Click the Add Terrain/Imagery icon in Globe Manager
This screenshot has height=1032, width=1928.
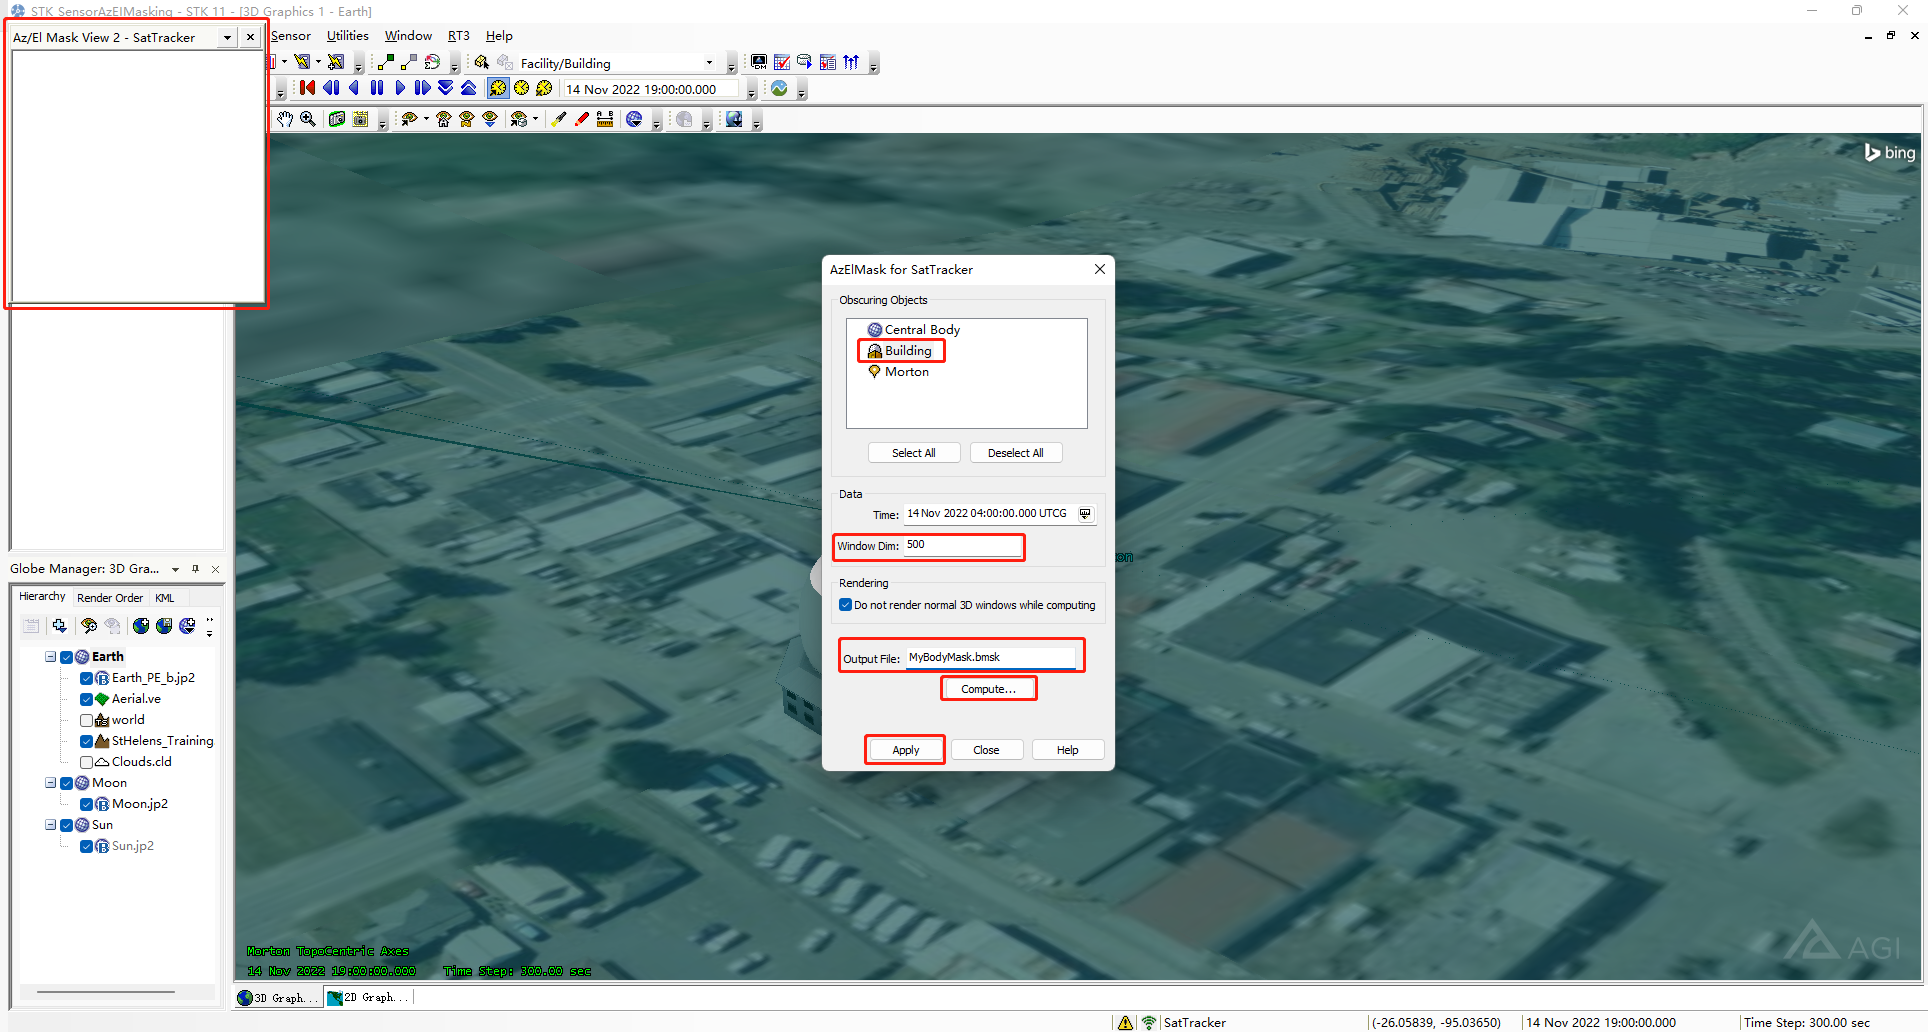tap(140, 626)
